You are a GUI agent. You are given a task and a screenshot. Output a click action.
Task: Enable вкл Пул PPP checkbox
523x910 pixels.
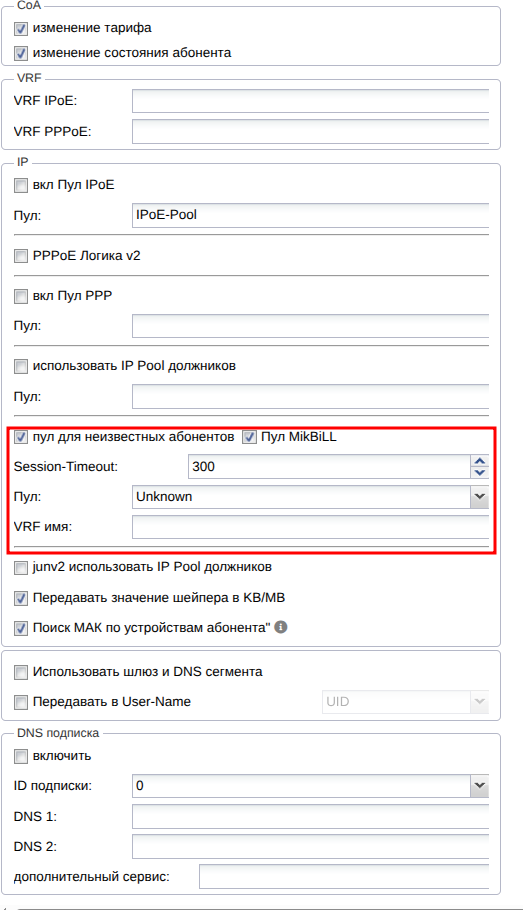click(x=21, y=296)
